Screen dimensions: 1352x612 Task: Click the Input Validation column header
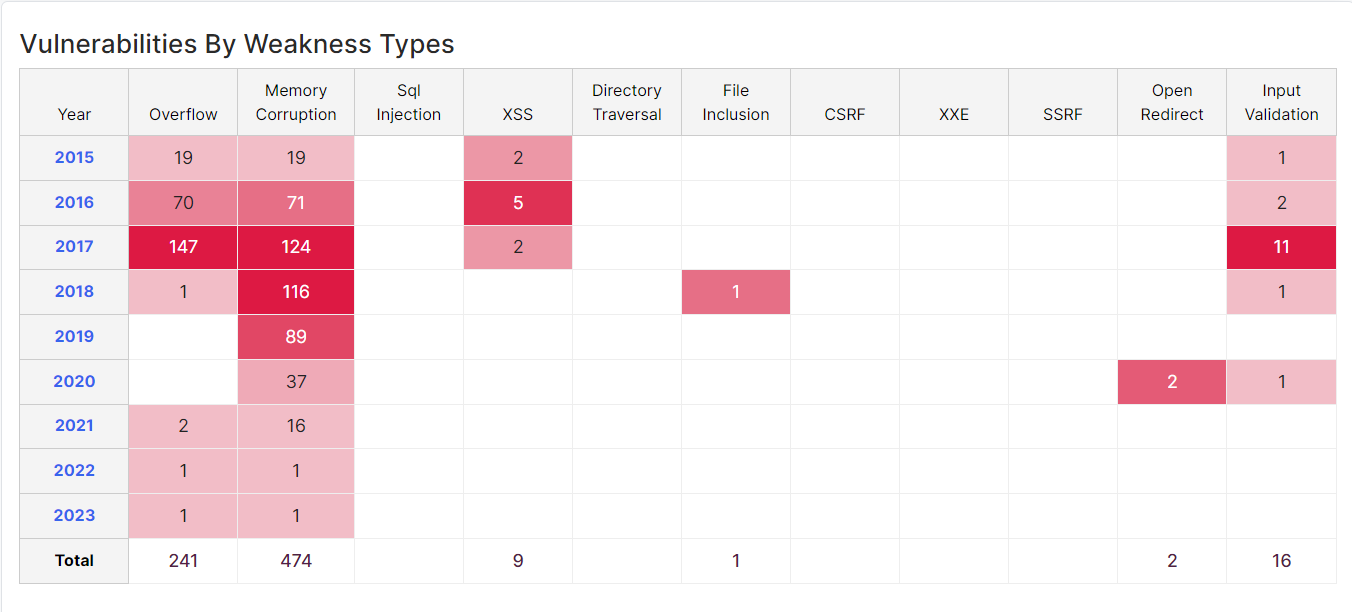pos(1281,102)
